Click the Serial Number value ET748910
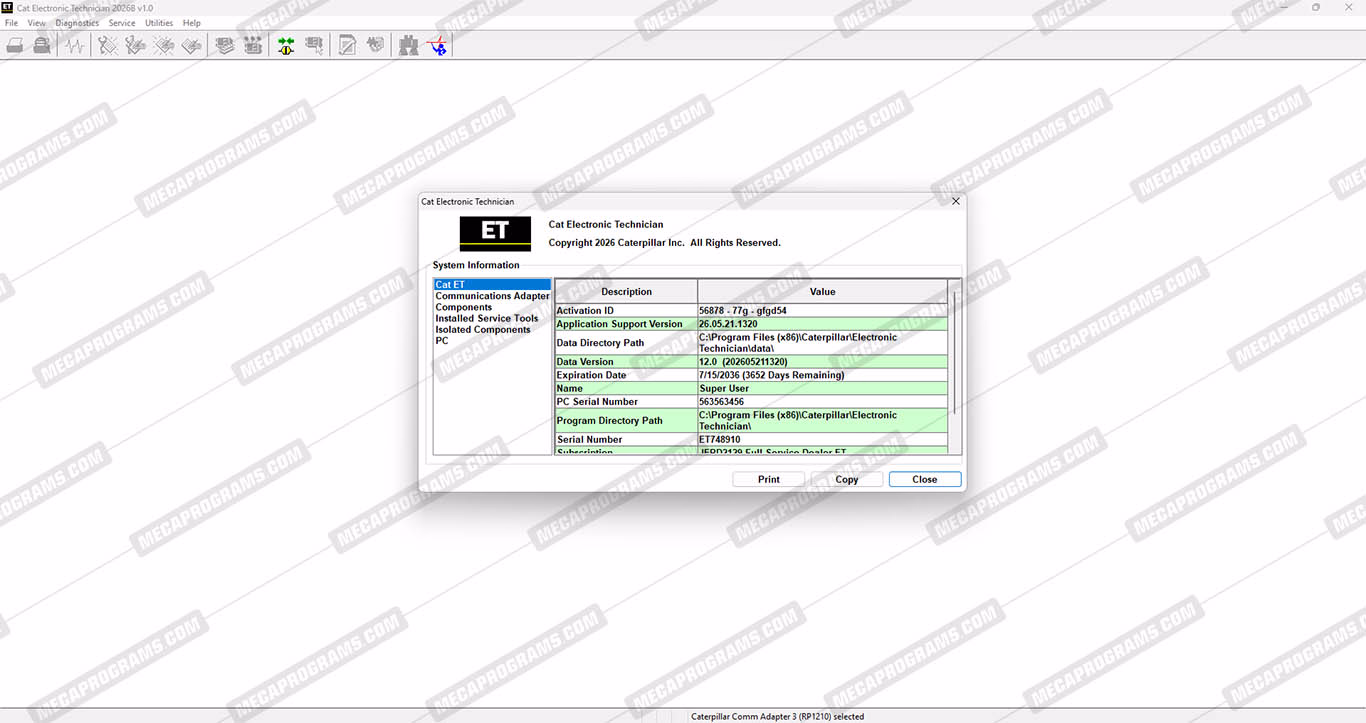The height and width of the screenshot is (723, 1366). click(x=822, y=439)
